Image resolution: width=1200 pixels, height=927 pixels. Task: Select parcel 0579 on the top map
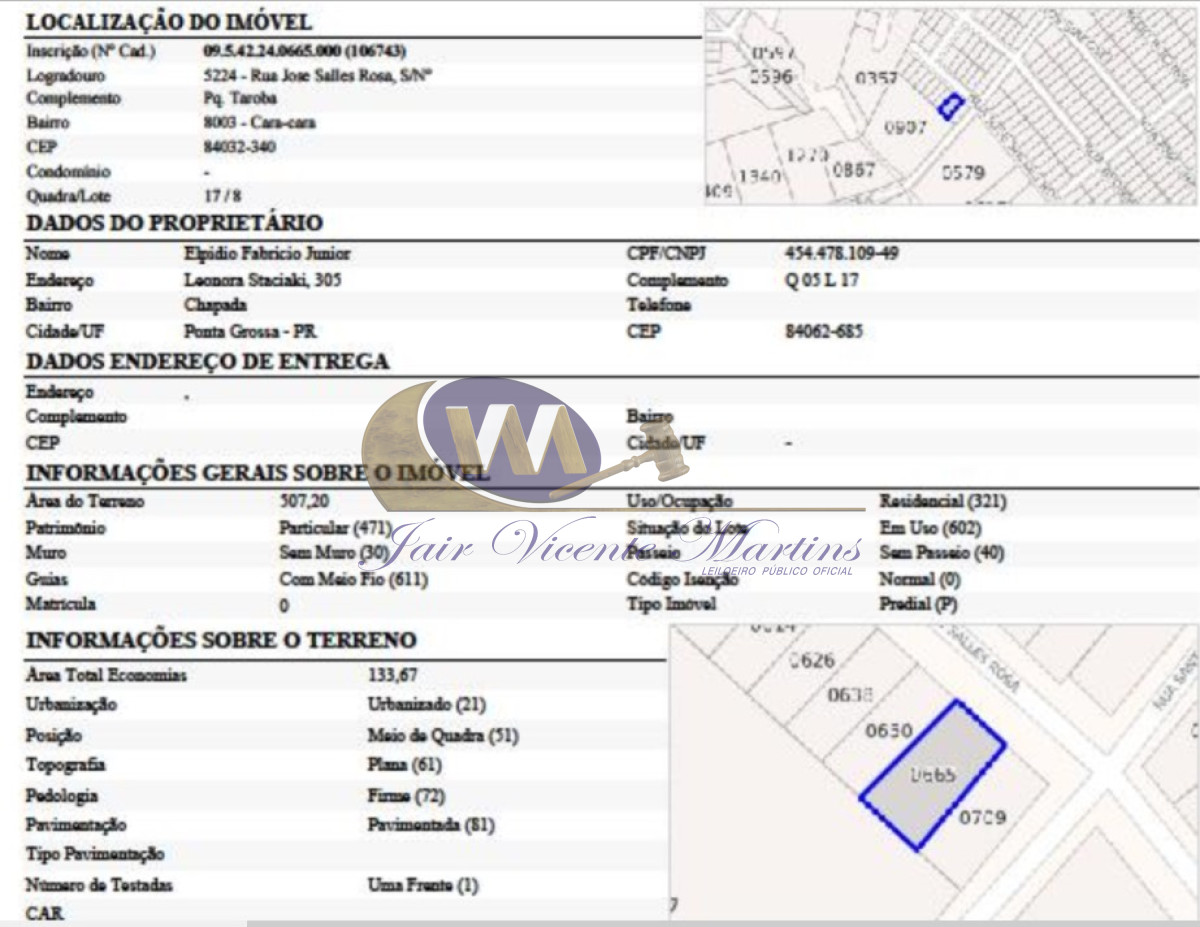(x=962, y=172)
